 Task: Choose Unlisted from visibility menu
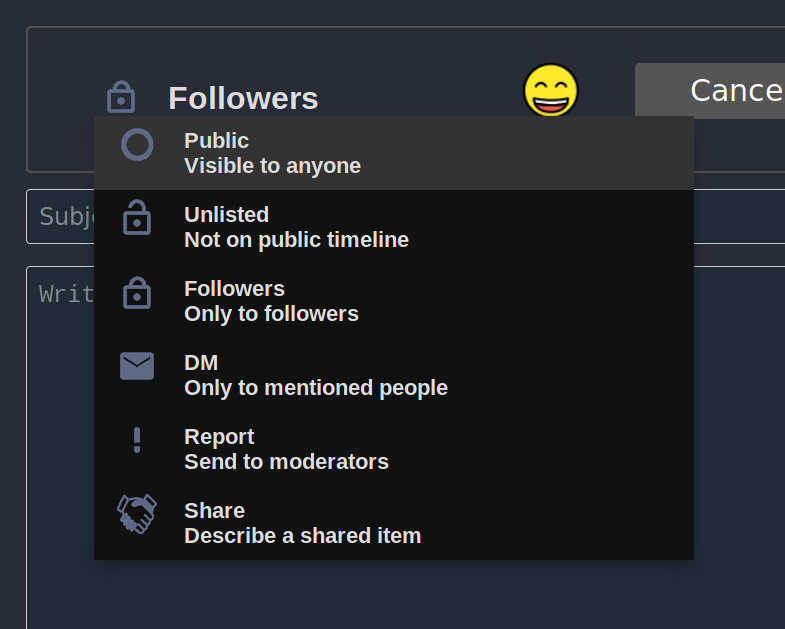point(393,227)
